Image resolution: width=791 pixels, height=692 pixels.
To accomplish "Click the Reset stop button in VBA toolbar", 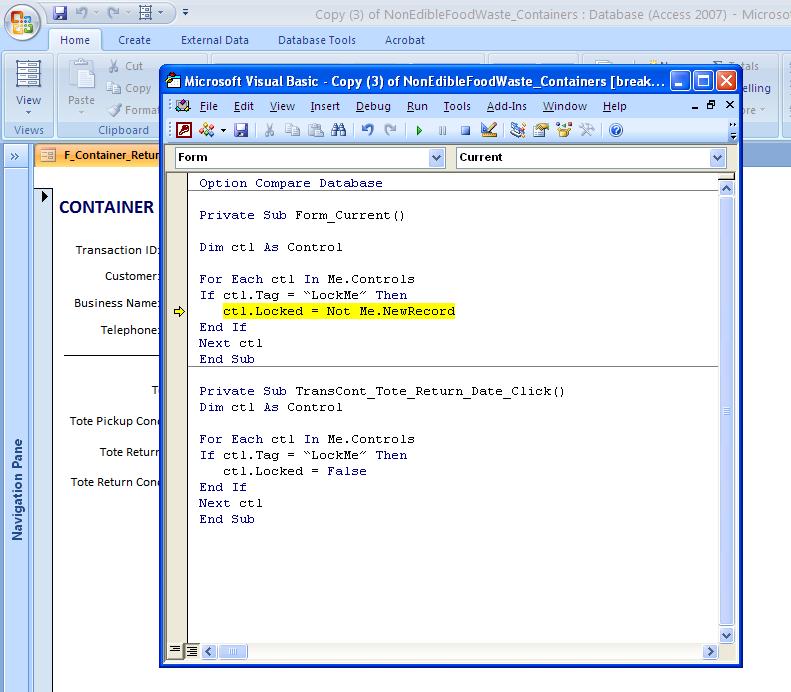I will [465, 131].
